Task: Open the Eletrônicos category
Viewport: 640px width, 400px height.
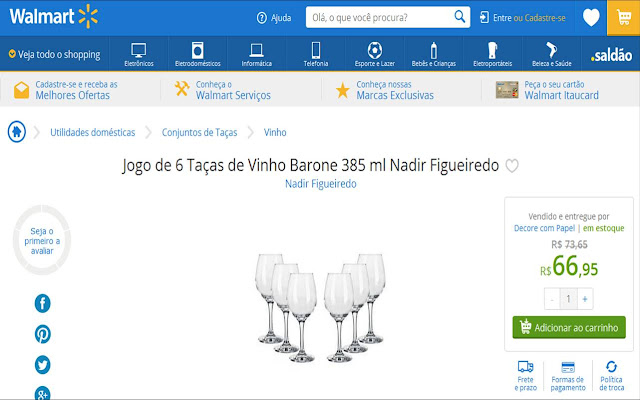Action: [x=139, y=54]
